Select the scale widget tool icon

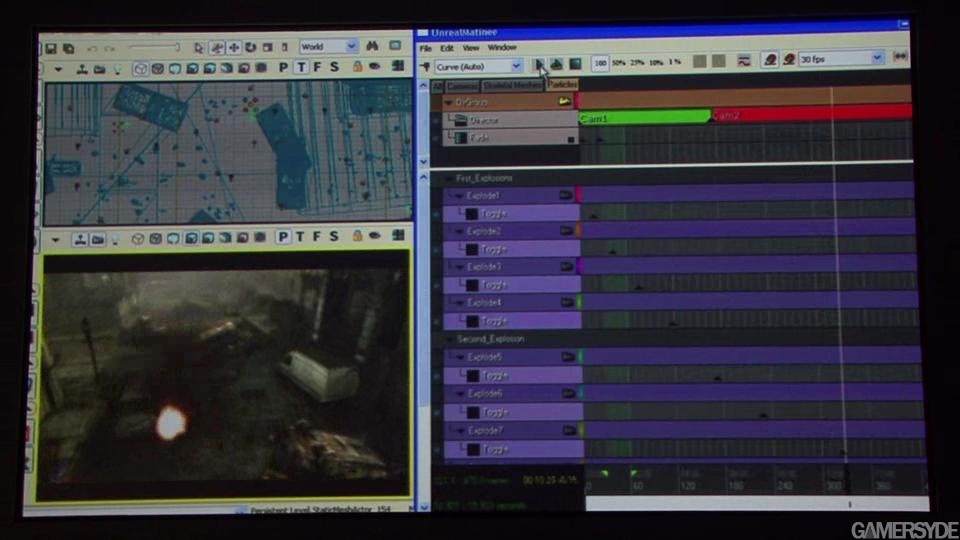(x=268, y=47)
